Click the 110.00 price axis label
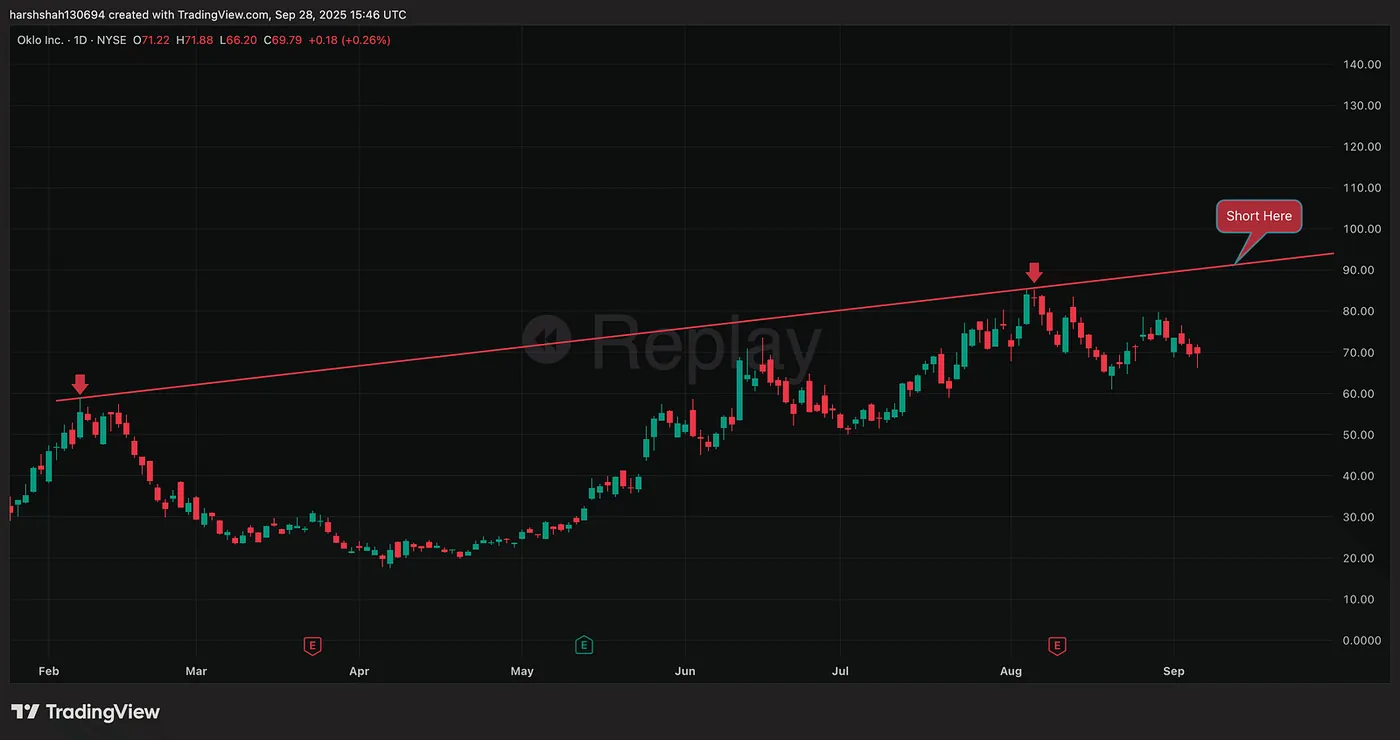 point(1362,187)
